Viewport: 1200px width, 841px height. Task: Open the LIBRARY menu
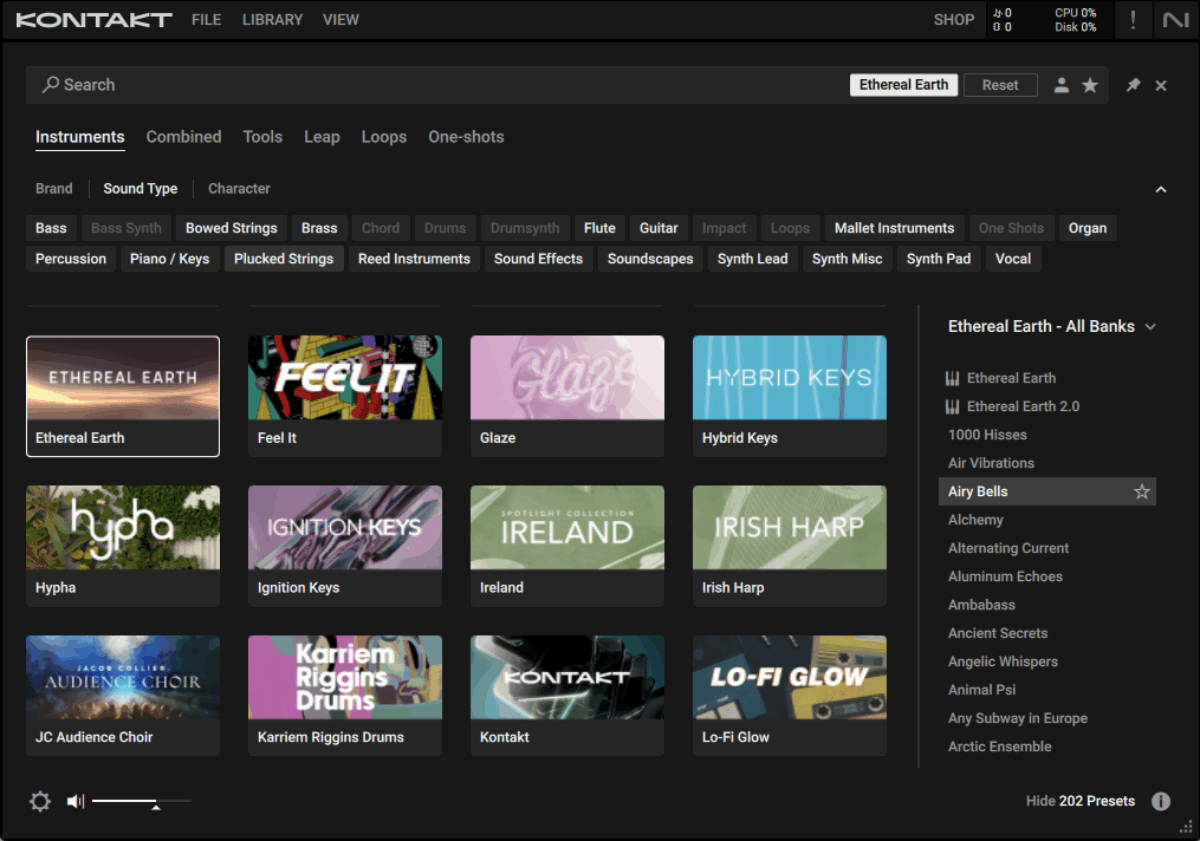tap(272, 20)
